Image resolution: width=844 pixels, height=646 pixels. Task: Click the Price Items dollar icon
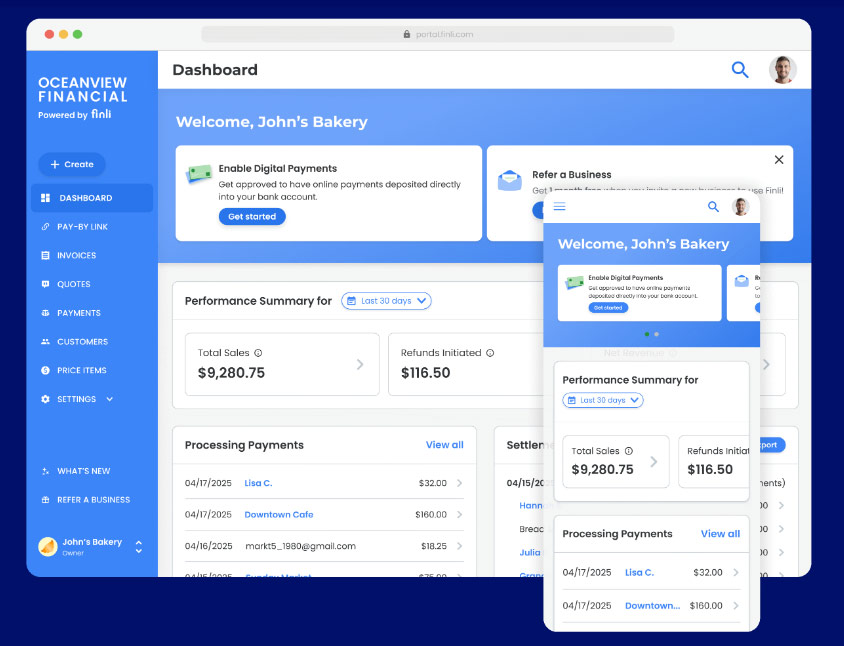[45, 370]
